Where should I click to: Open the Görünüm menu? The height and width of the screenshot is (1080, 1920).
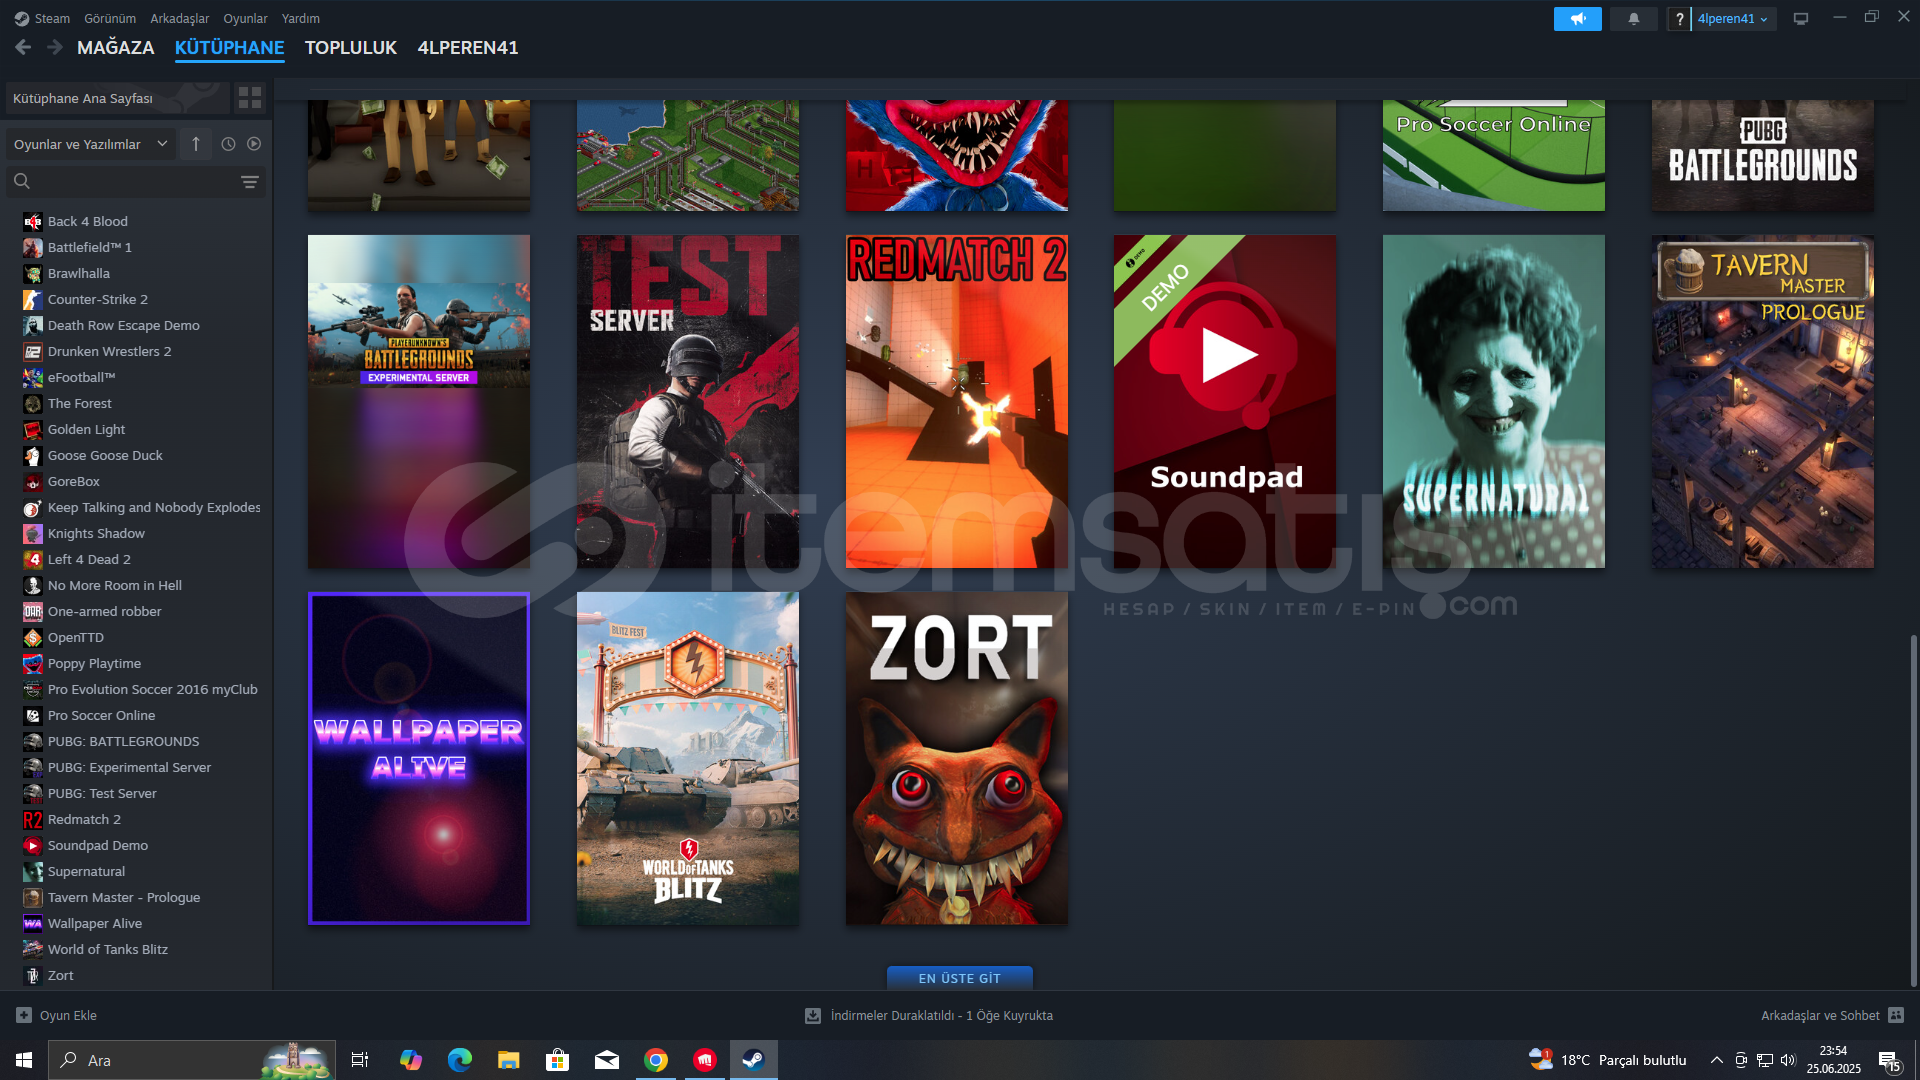pos(110,18)
